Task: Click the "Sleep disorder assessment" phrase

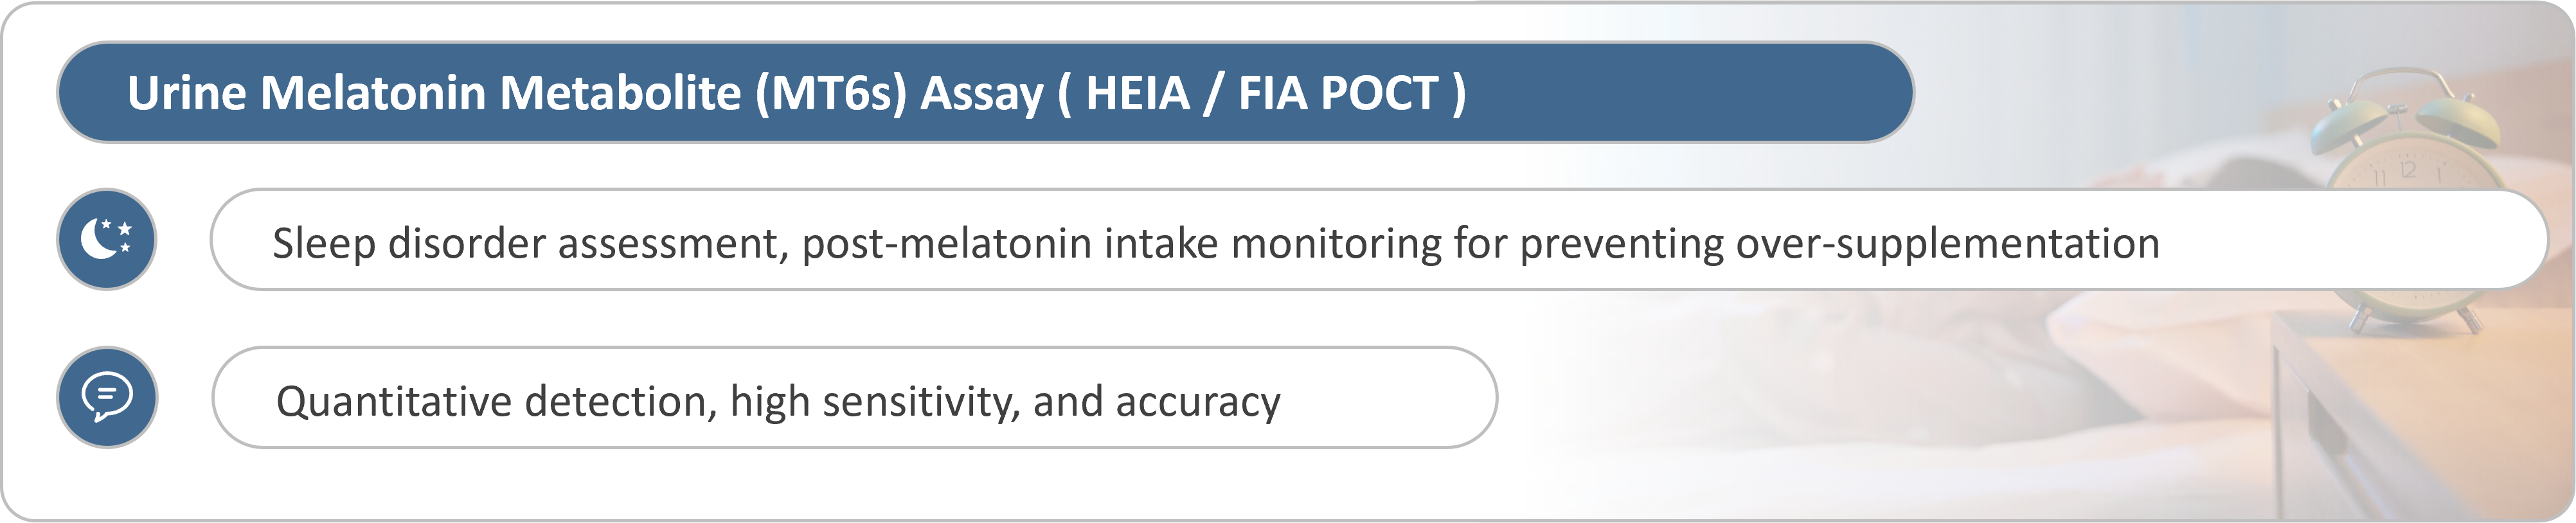Action: pyautogui.click(x=526, y=243)
